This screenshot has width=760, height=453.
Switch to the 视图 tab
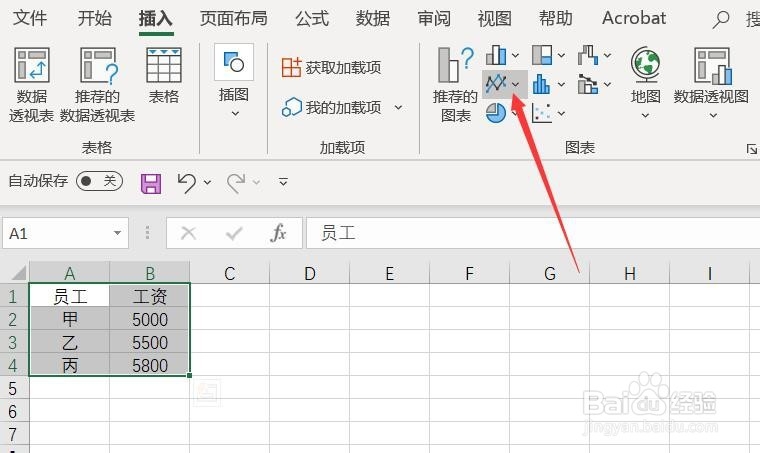click(494, 18)
